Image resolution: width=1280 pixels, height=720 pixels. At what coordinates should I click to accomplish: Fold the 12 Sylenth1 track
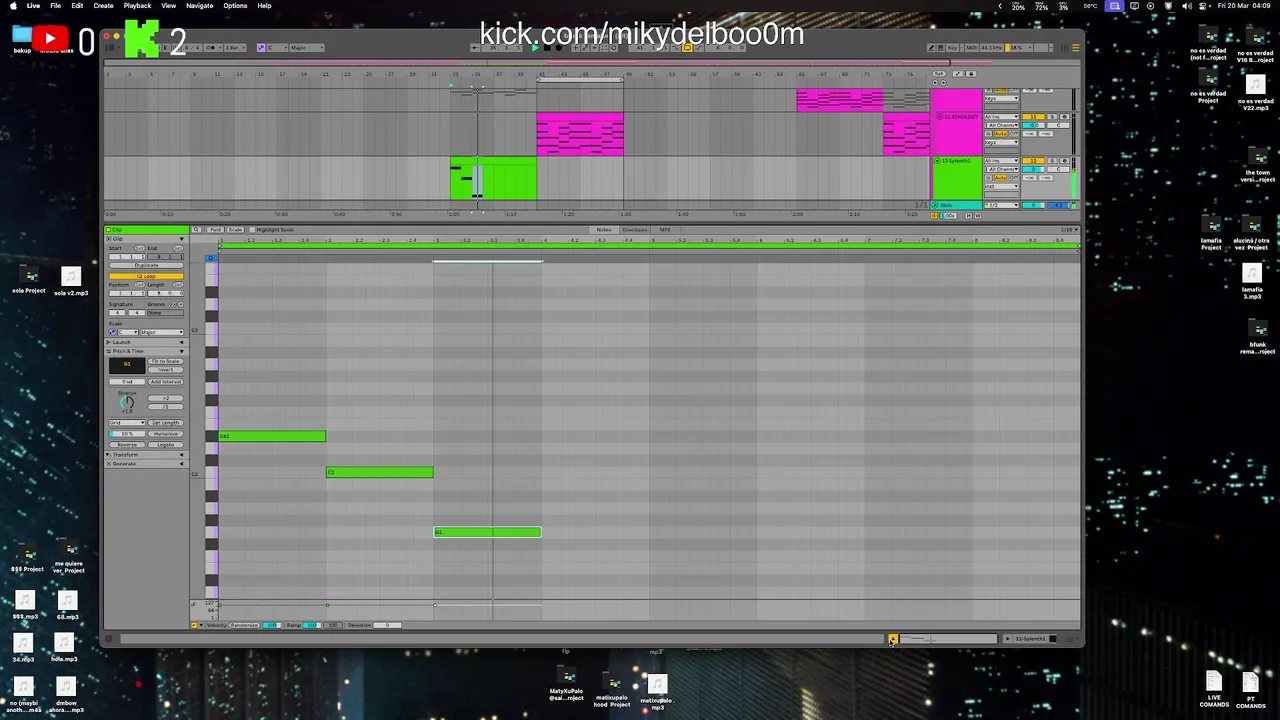click(937, 161)
